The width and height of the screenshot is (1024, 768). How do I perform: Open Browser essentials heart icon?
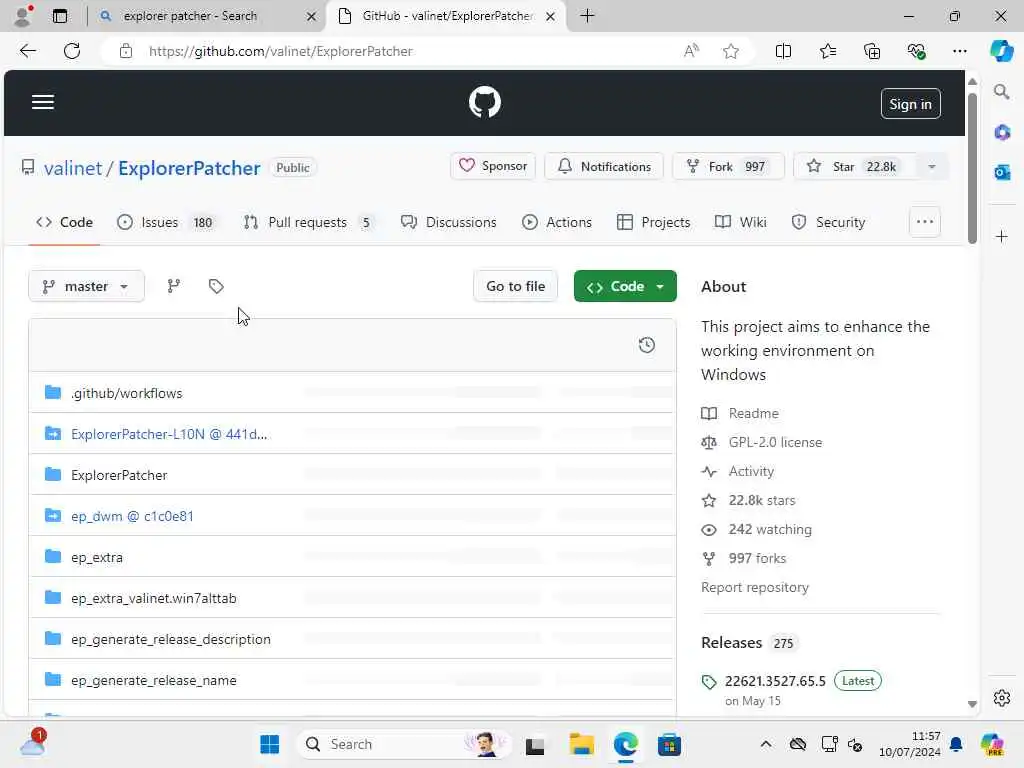[916, 51]
